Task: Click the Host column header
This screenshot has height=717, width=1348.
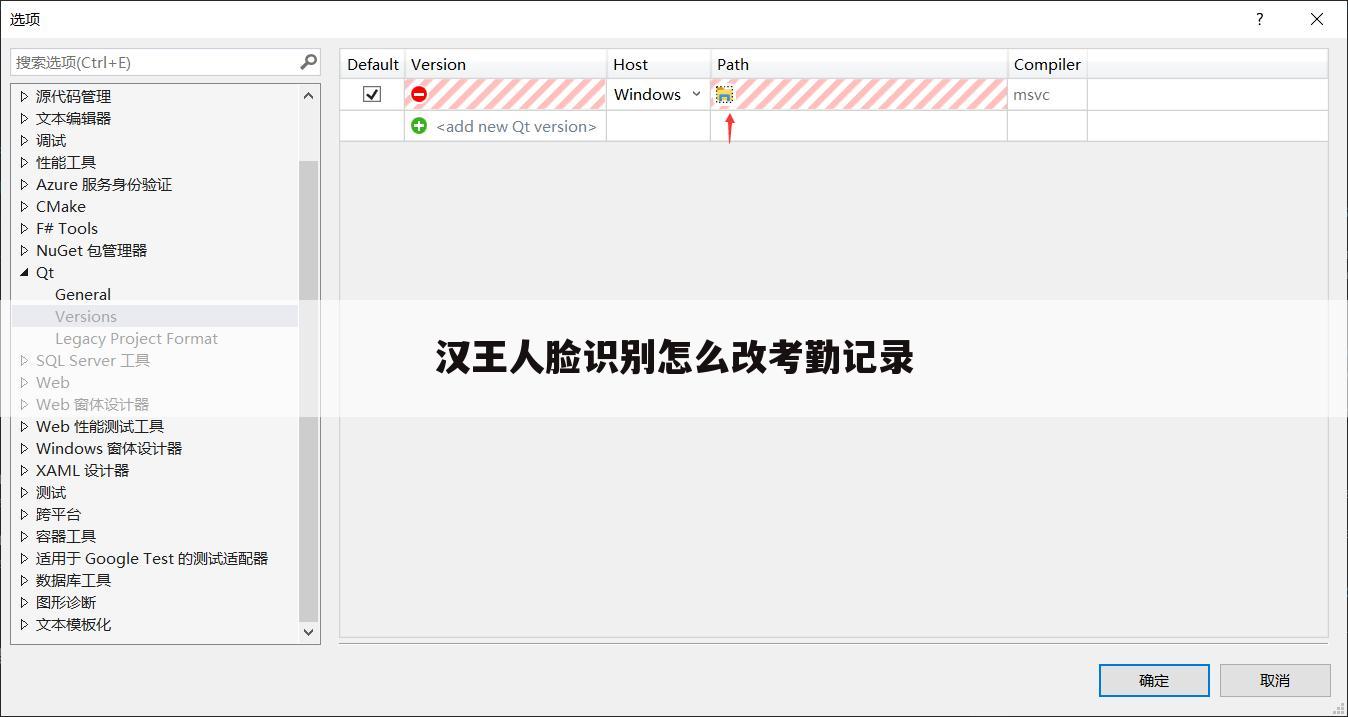Action: (658, 64)
